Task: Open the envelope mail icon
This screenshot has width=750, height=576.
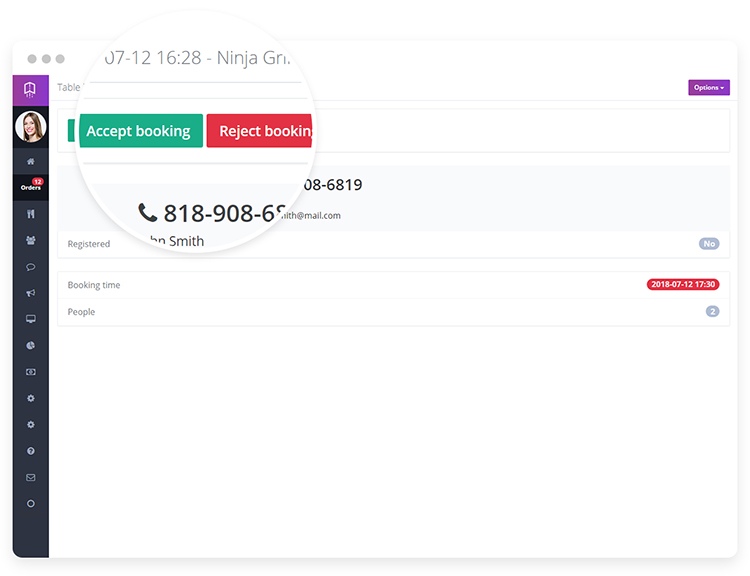Action: 31,477
